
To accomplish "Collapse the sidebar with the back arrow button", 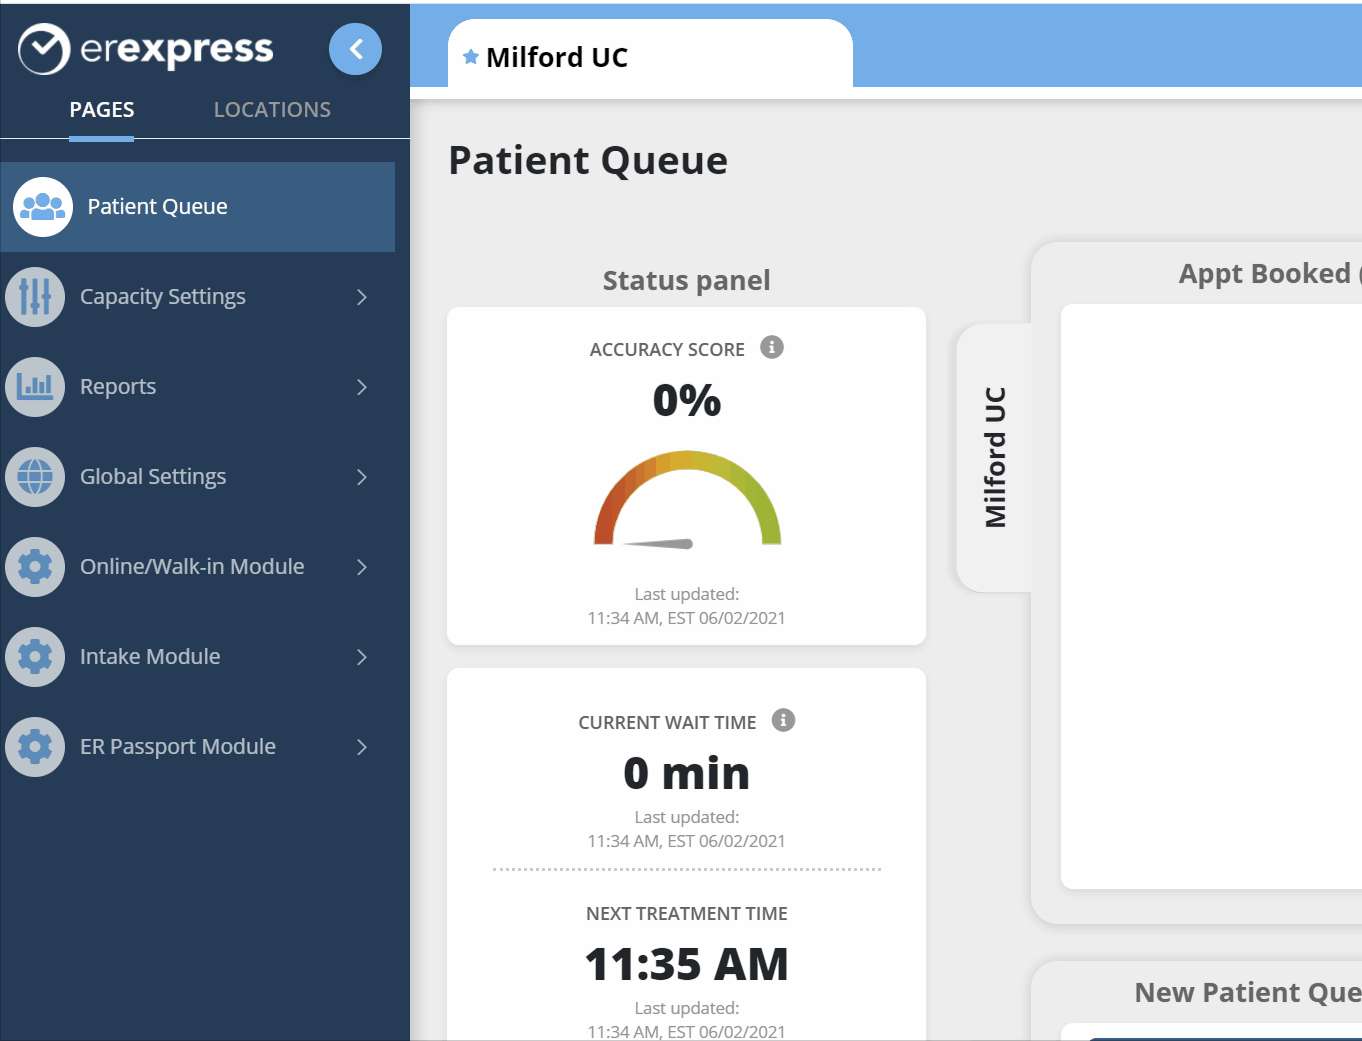I will (355, 49).
